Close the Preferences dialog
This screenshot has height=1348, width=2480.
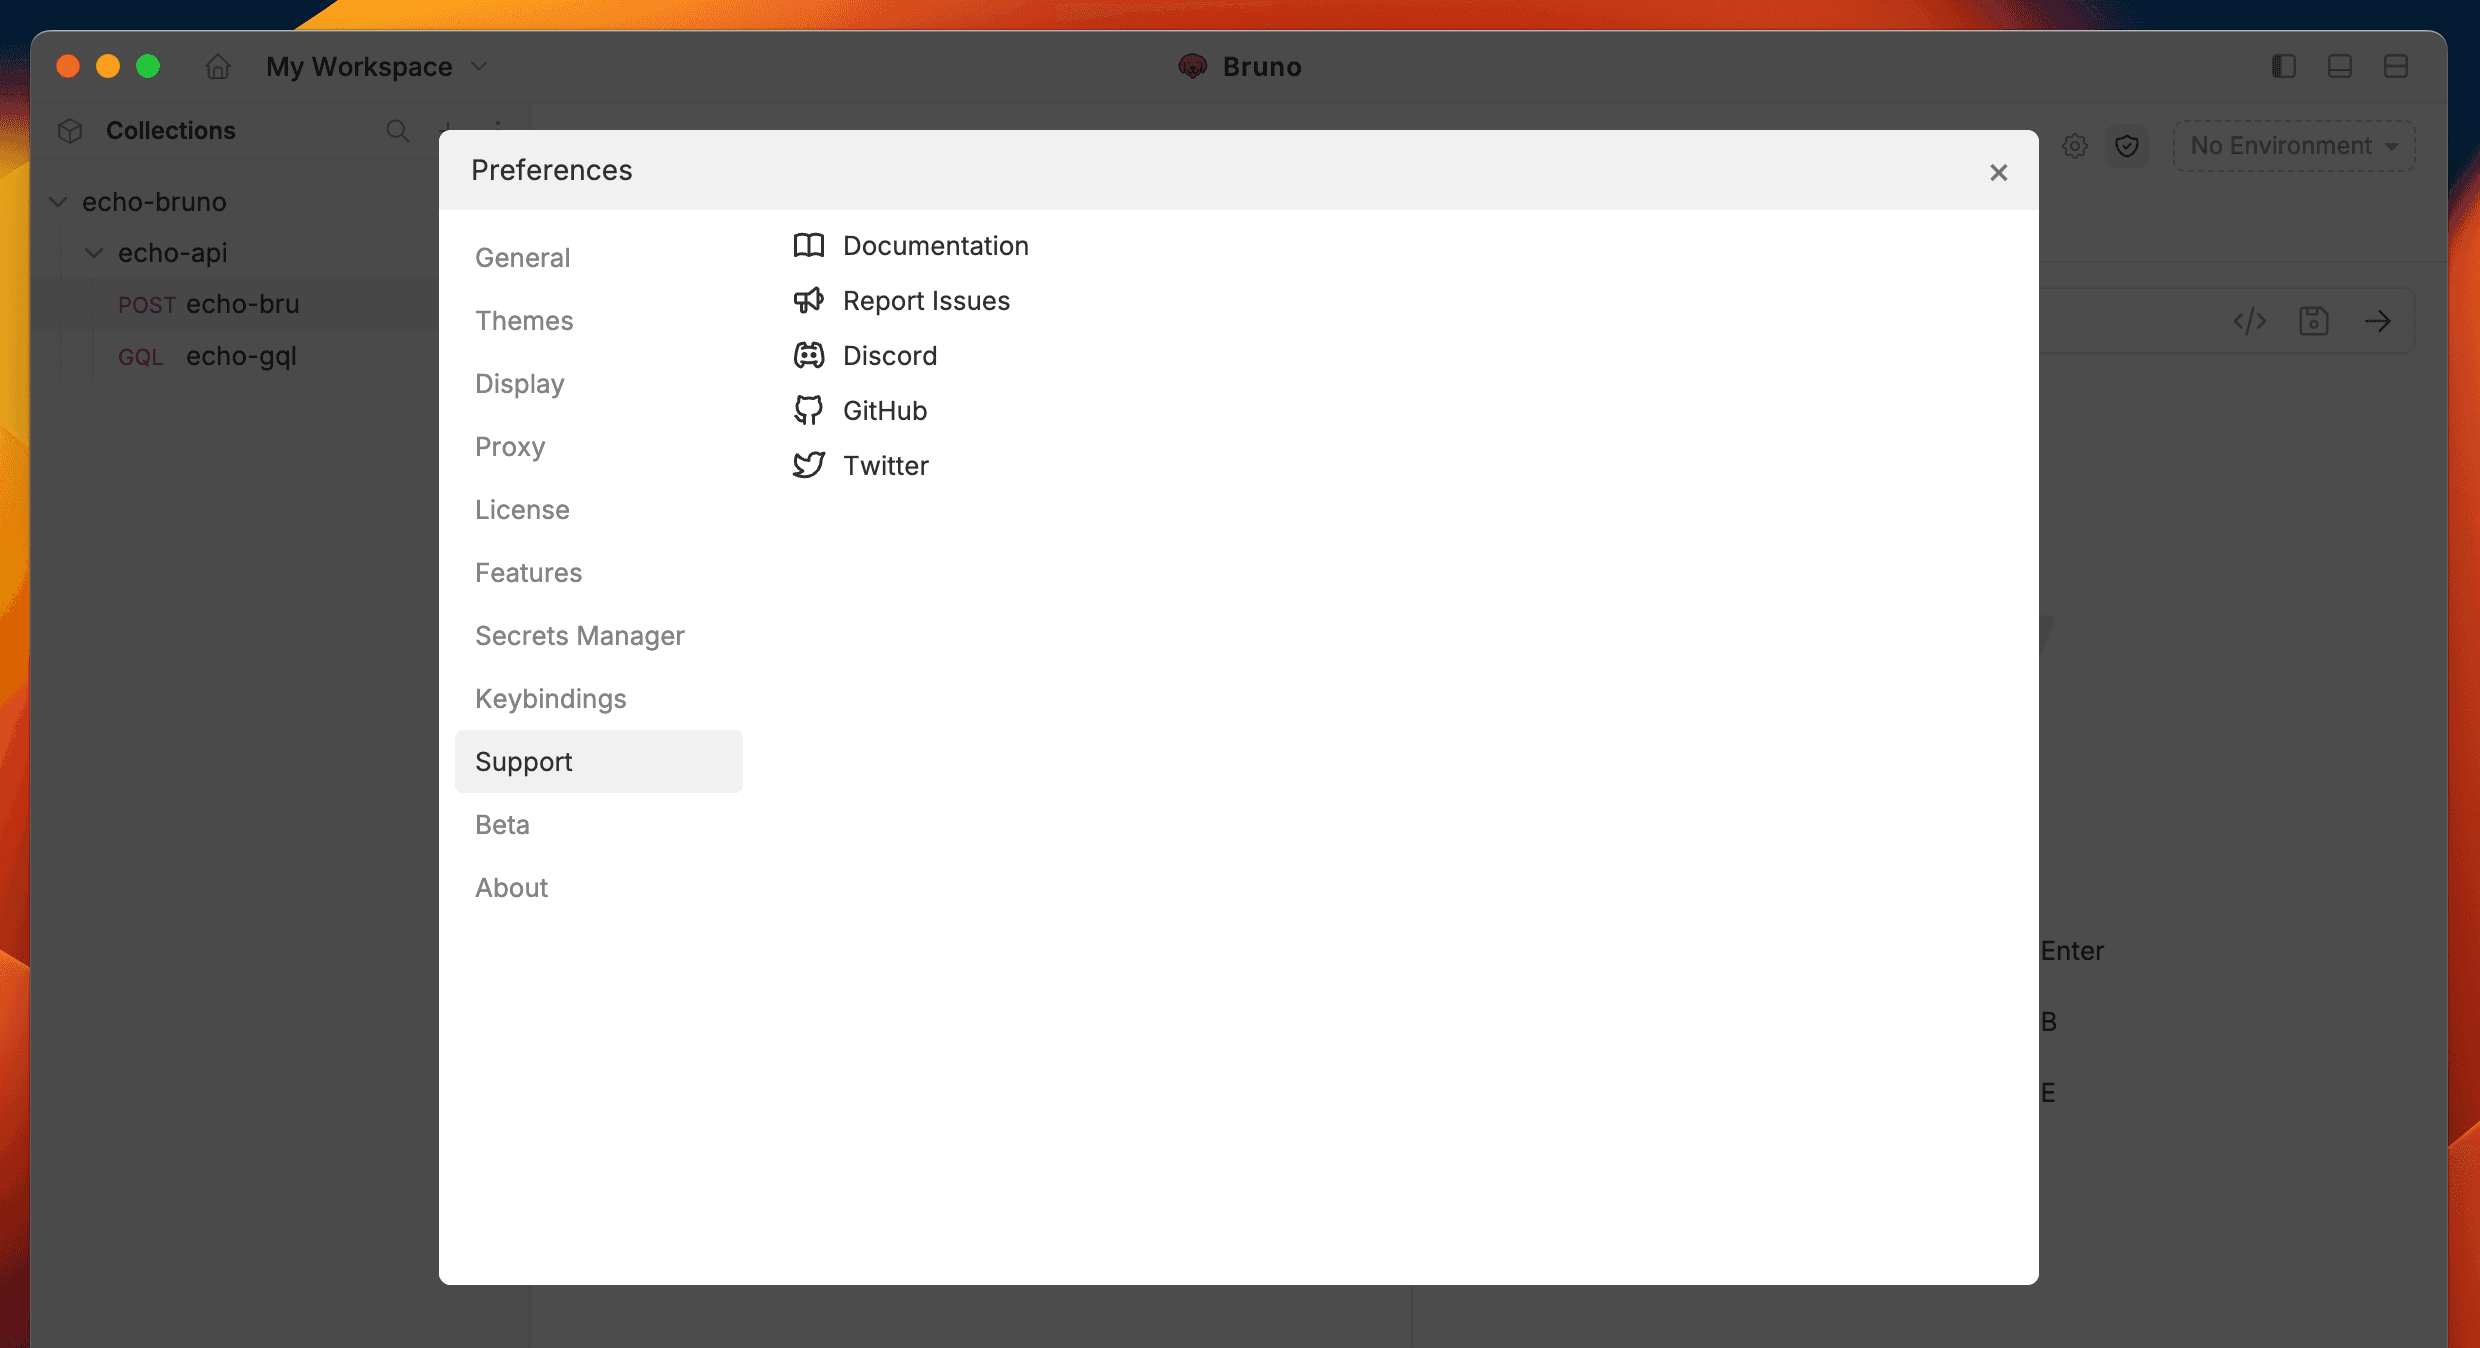coord(1998,173)
